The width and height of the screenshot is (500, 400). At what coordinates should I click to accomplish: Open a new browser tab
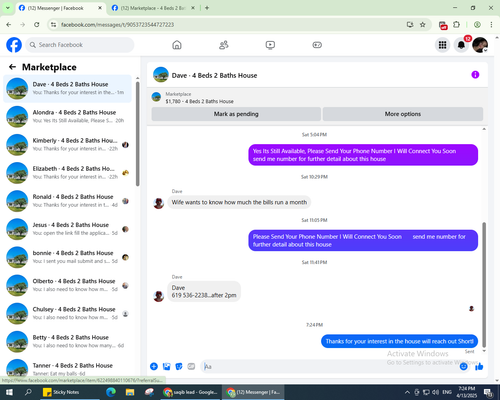pyautogui.click(x=207, y=8)
